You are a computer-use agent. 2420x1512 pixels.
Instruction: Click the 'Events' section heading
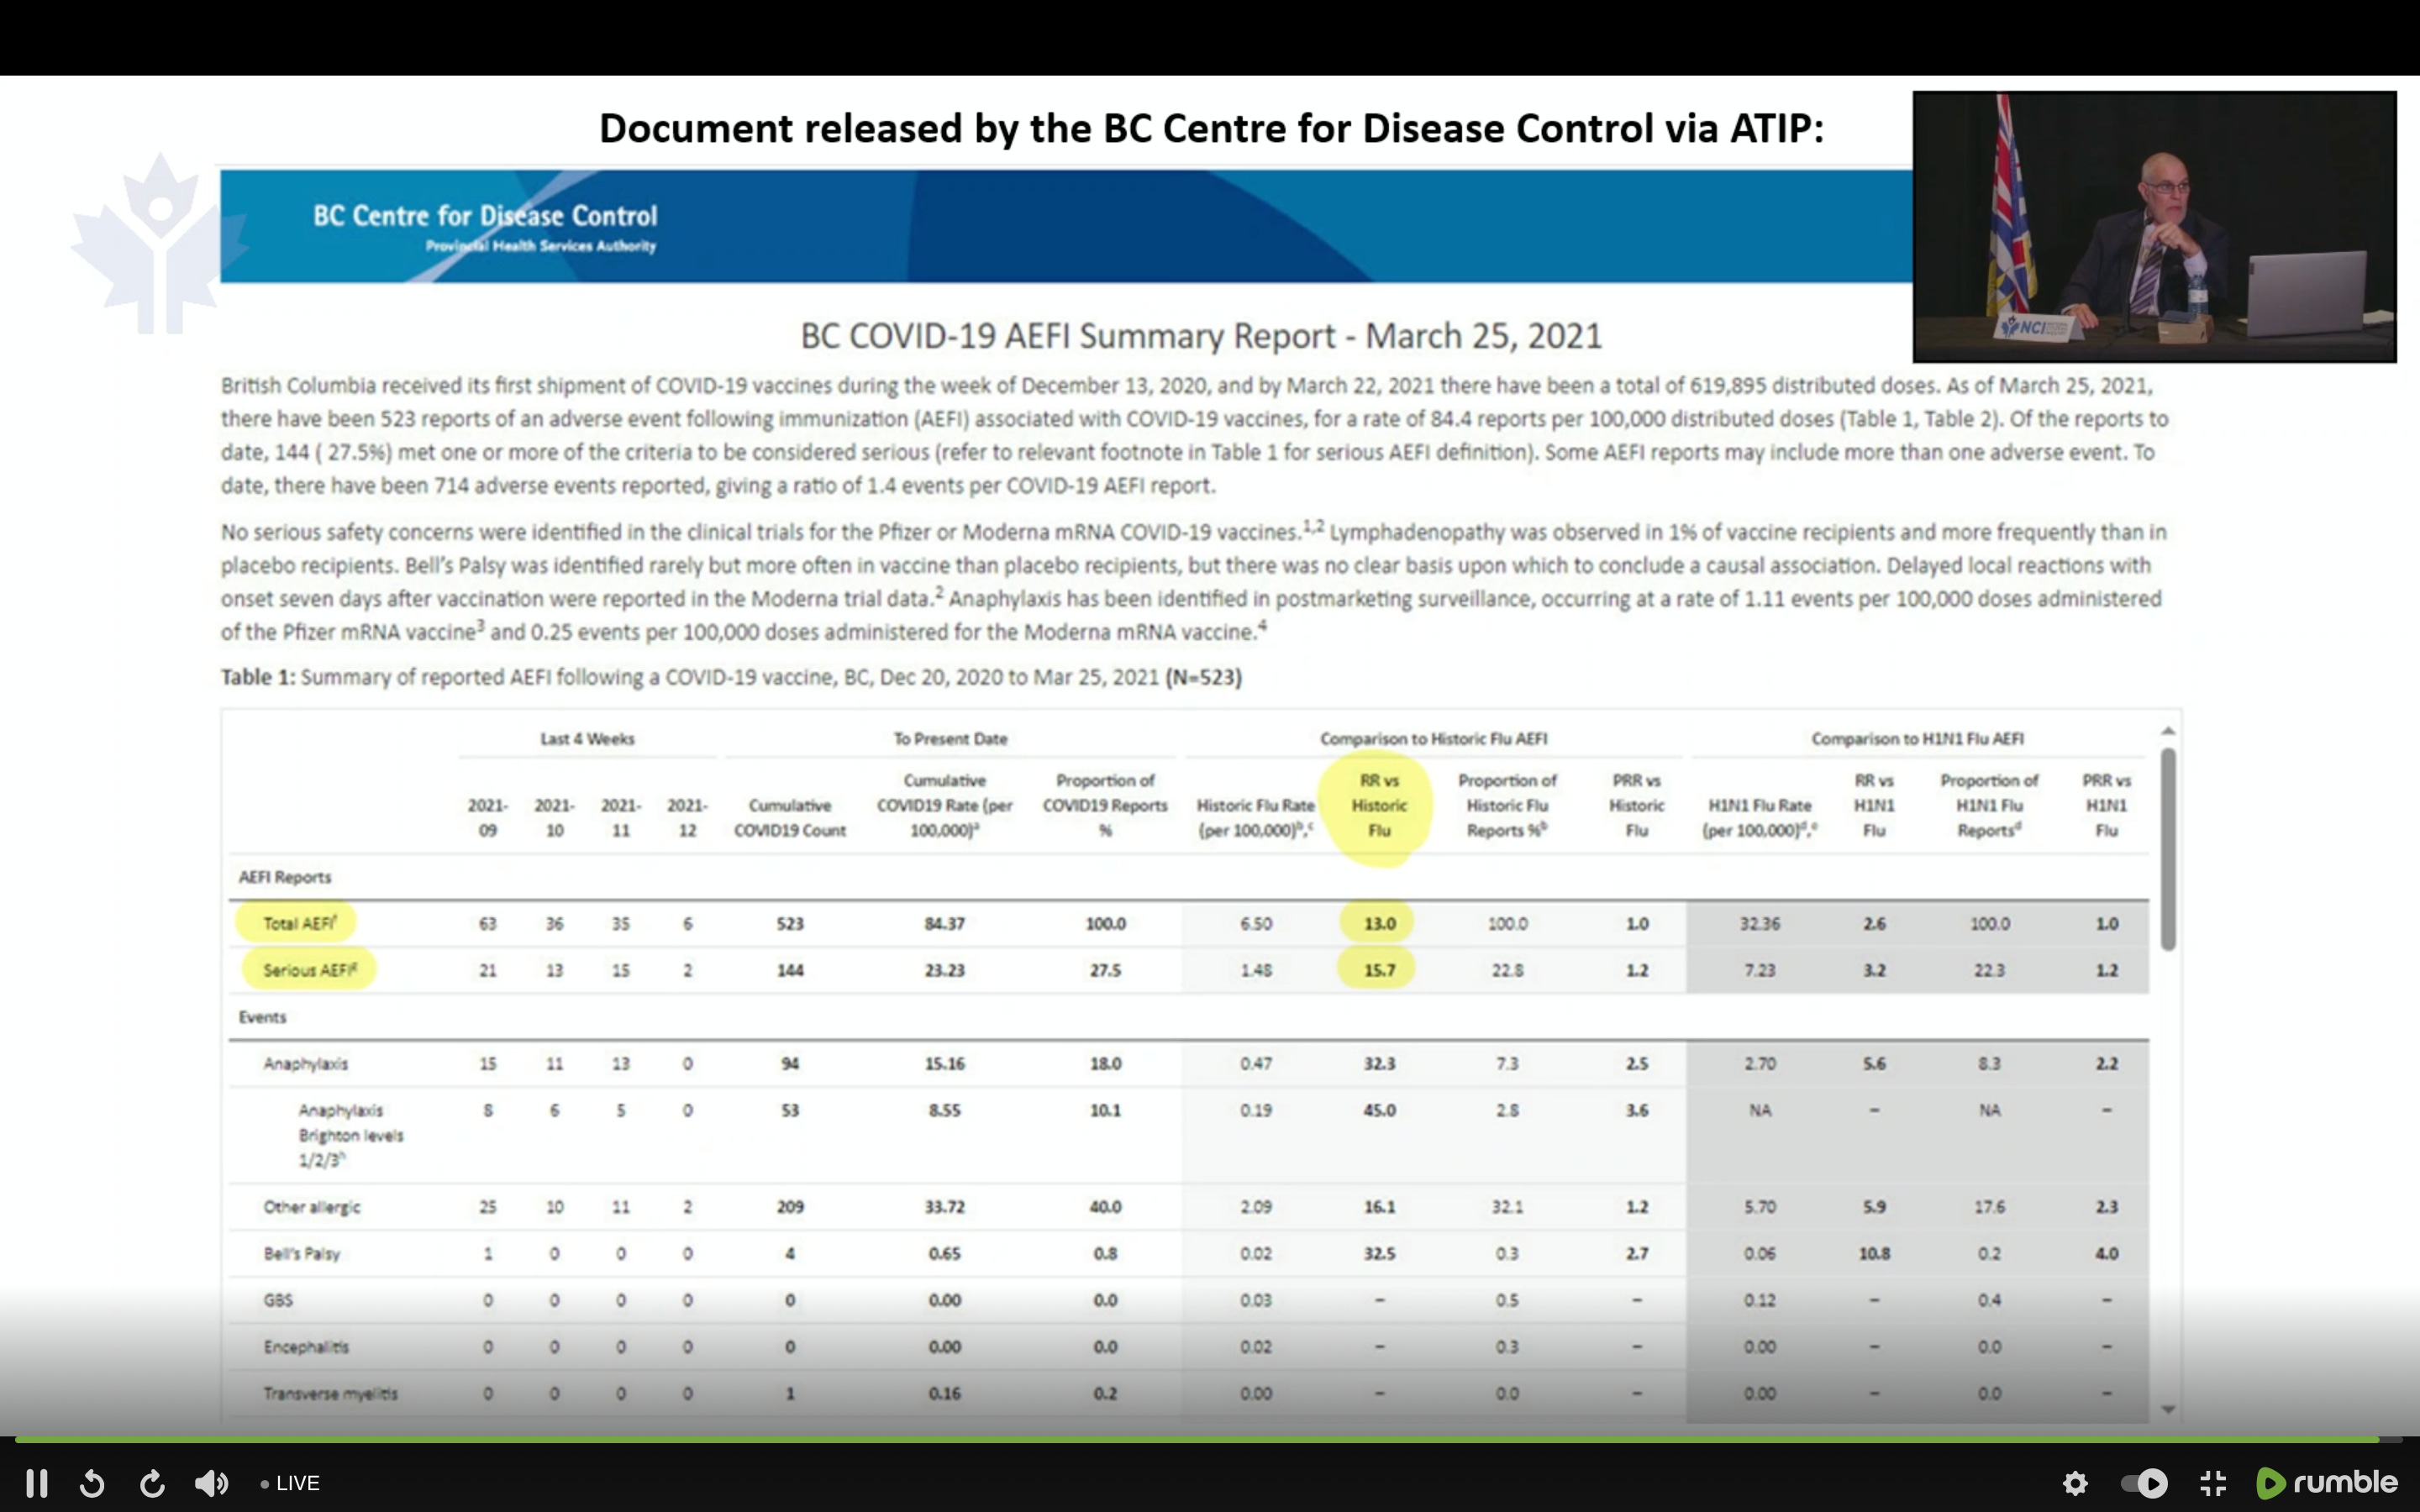tap(262, 1017)
